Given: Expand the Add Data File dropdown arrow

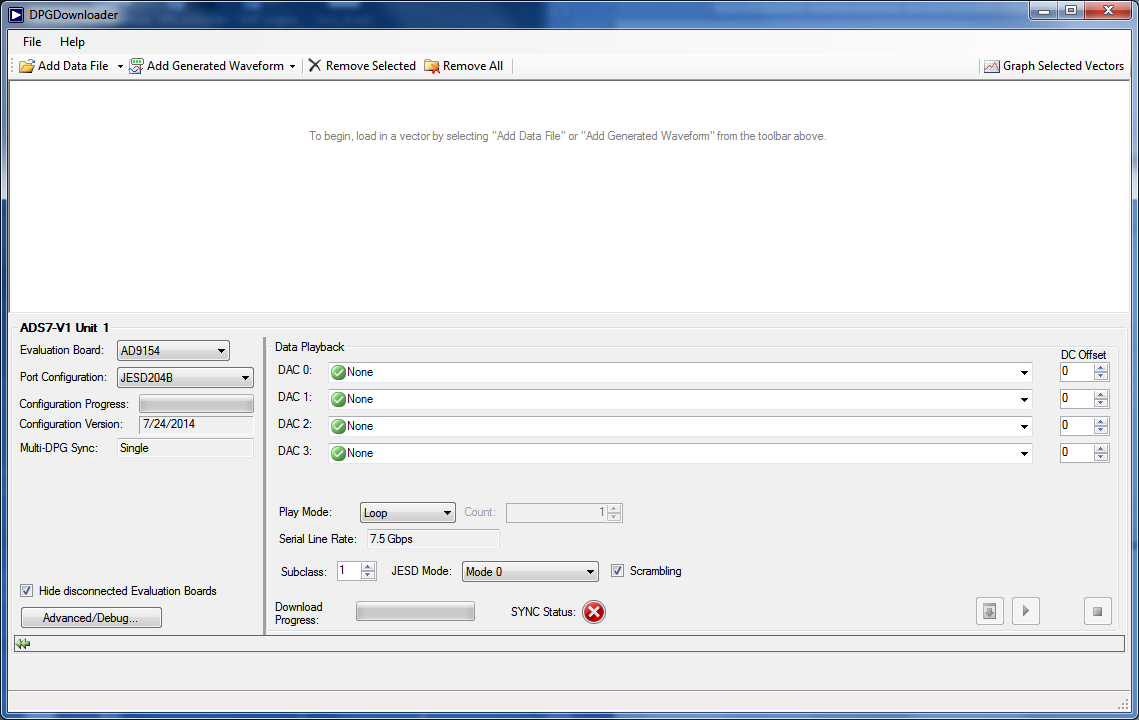Looking at the screenshot, I should (x=120, y=66).
